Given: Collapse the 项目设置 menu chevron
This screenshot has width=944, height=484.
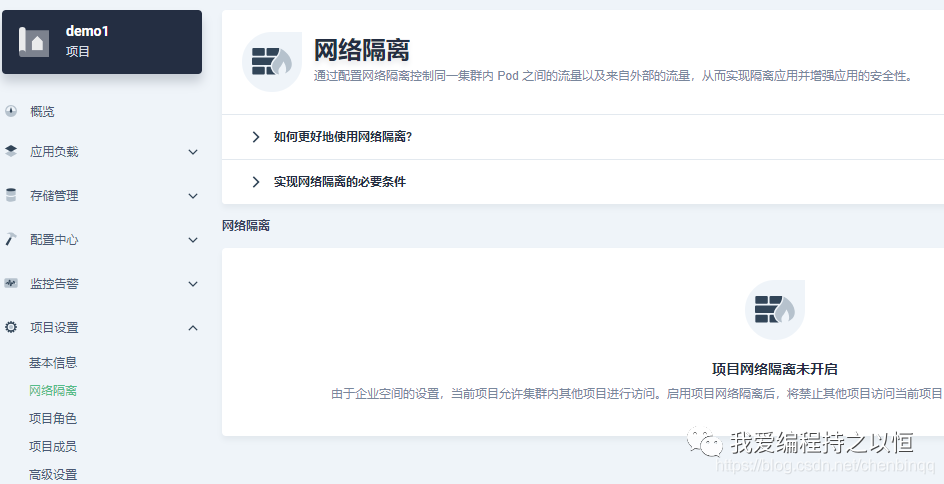Looking at the screenshot, I should coord(193,327).
